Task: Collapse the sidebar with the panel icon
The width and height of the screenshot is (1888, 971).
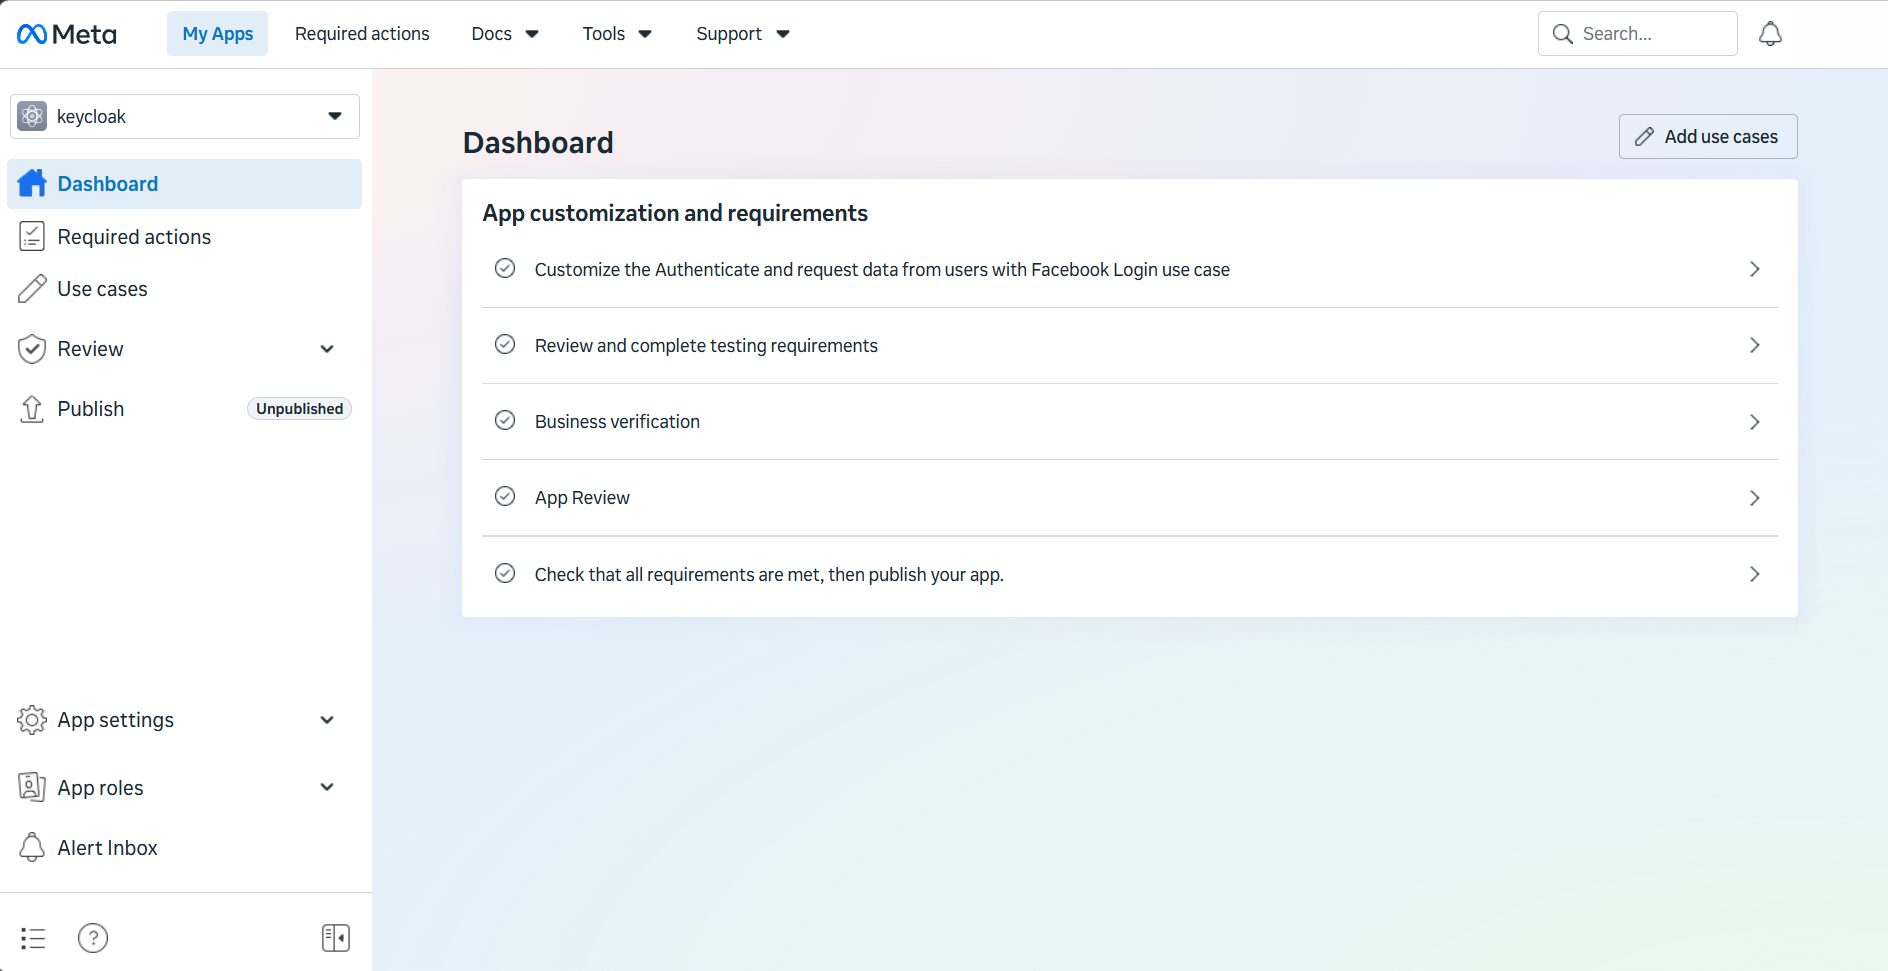Action: click(x=336, y=938)
